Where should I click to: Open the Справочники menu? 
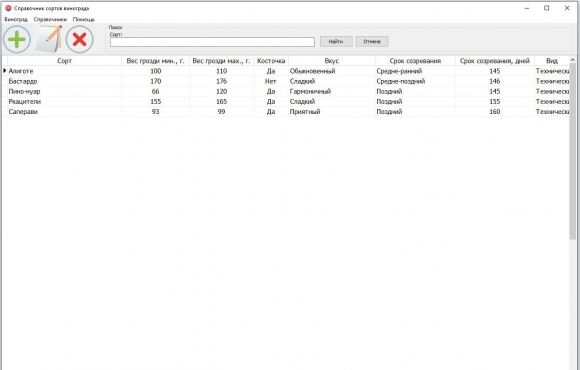click(50, 19)
